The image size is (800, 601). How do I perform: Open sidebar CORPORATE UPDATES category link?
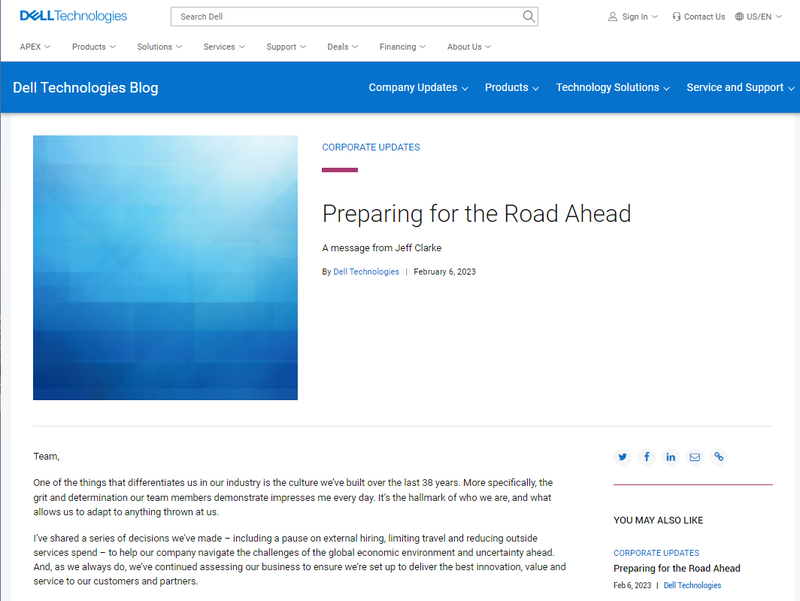656,553
